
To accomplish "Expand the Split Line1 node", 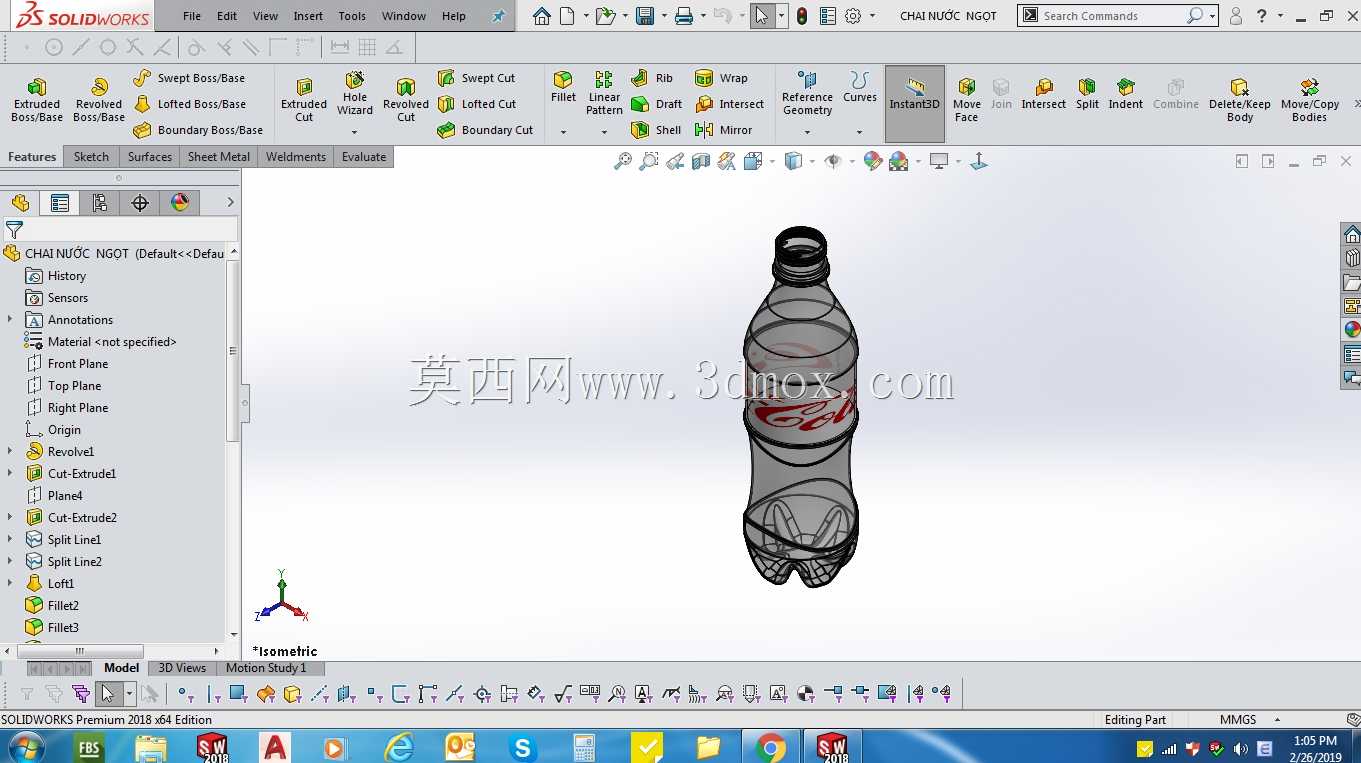I will click(10, 540).
